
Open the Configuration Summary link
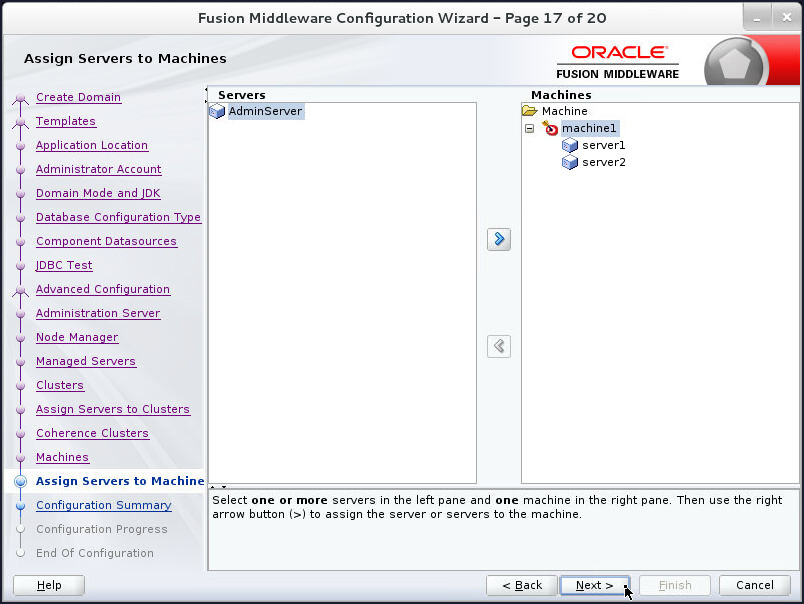coord(103,505)
